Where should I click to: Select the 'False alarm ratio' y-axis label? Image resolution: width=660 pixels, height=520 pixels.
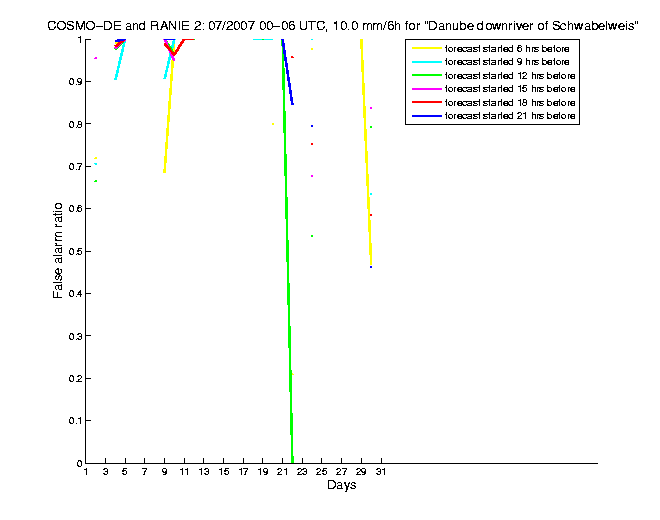pyautogui.click(x=58, y=251)
